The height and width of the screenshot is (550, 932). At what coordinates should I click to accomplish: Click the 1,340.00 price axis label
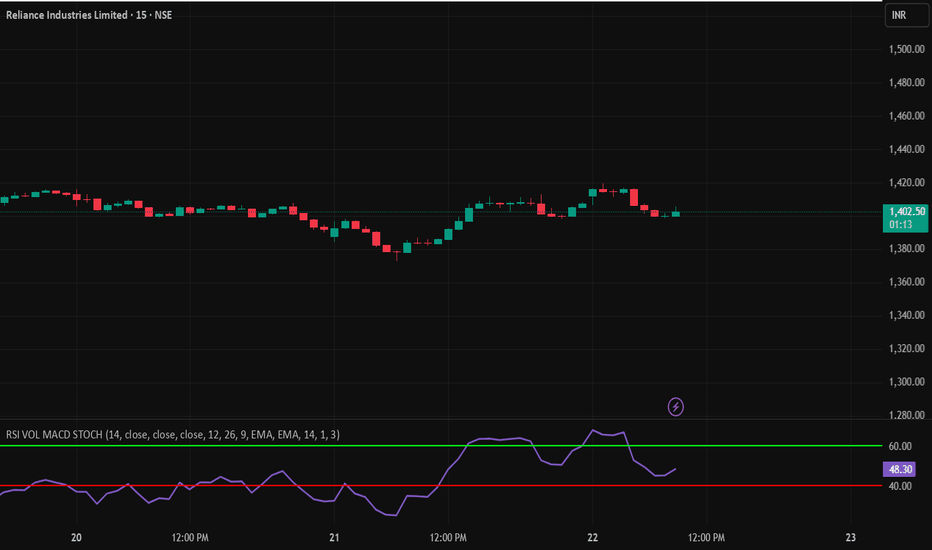(x=906, y=315)
